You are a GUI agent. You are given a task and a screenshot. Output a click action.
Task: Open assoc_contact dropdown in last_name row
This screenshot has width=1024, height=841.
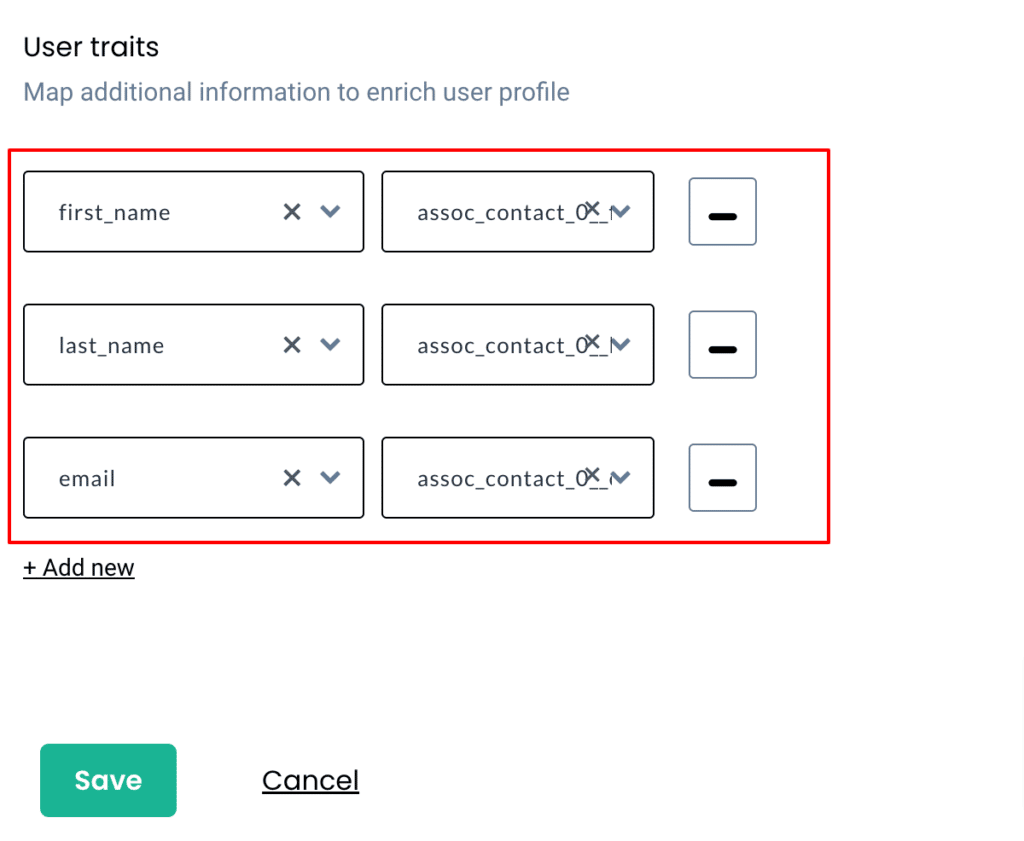[x=620, y=345]
